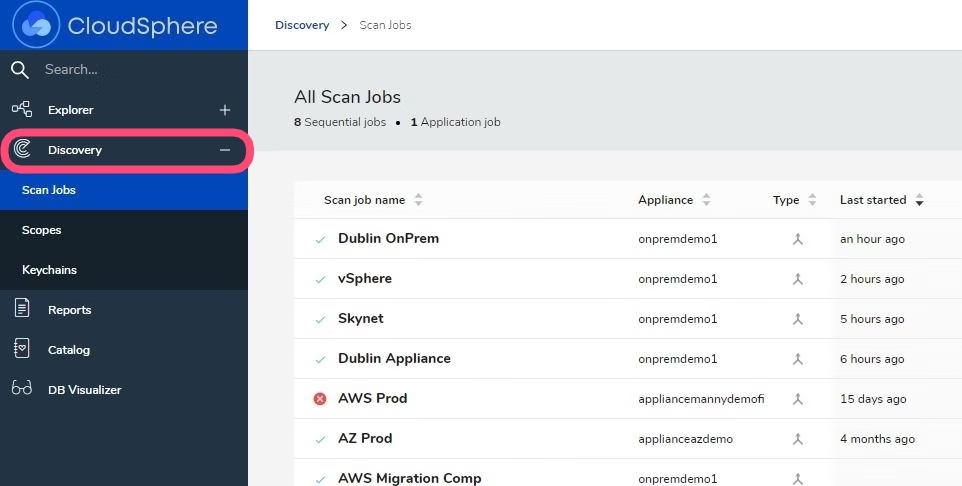Click the type icon in AZ Prod row
Screen dimensions: 962x486
[798, 439]
